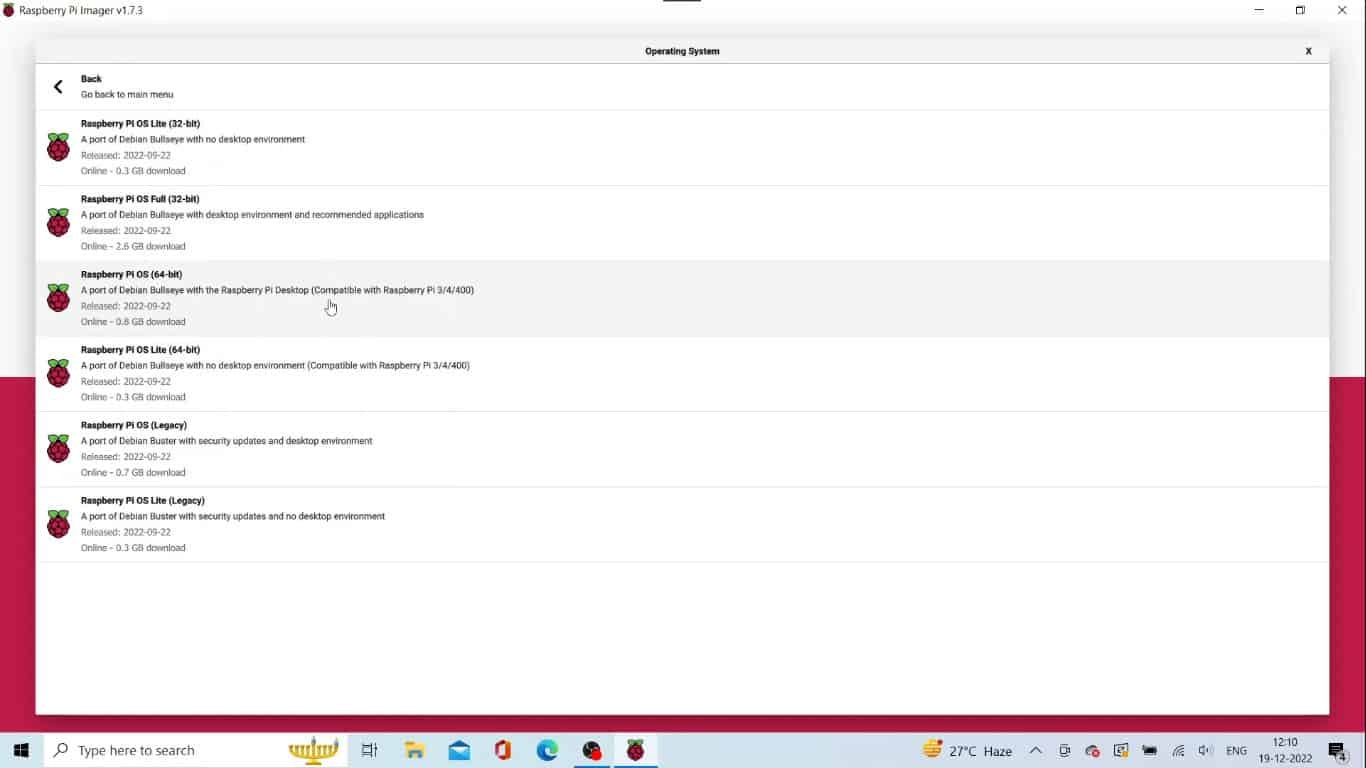Open the Windows Start menu
Screen dimensions: 1366x768
21,750
